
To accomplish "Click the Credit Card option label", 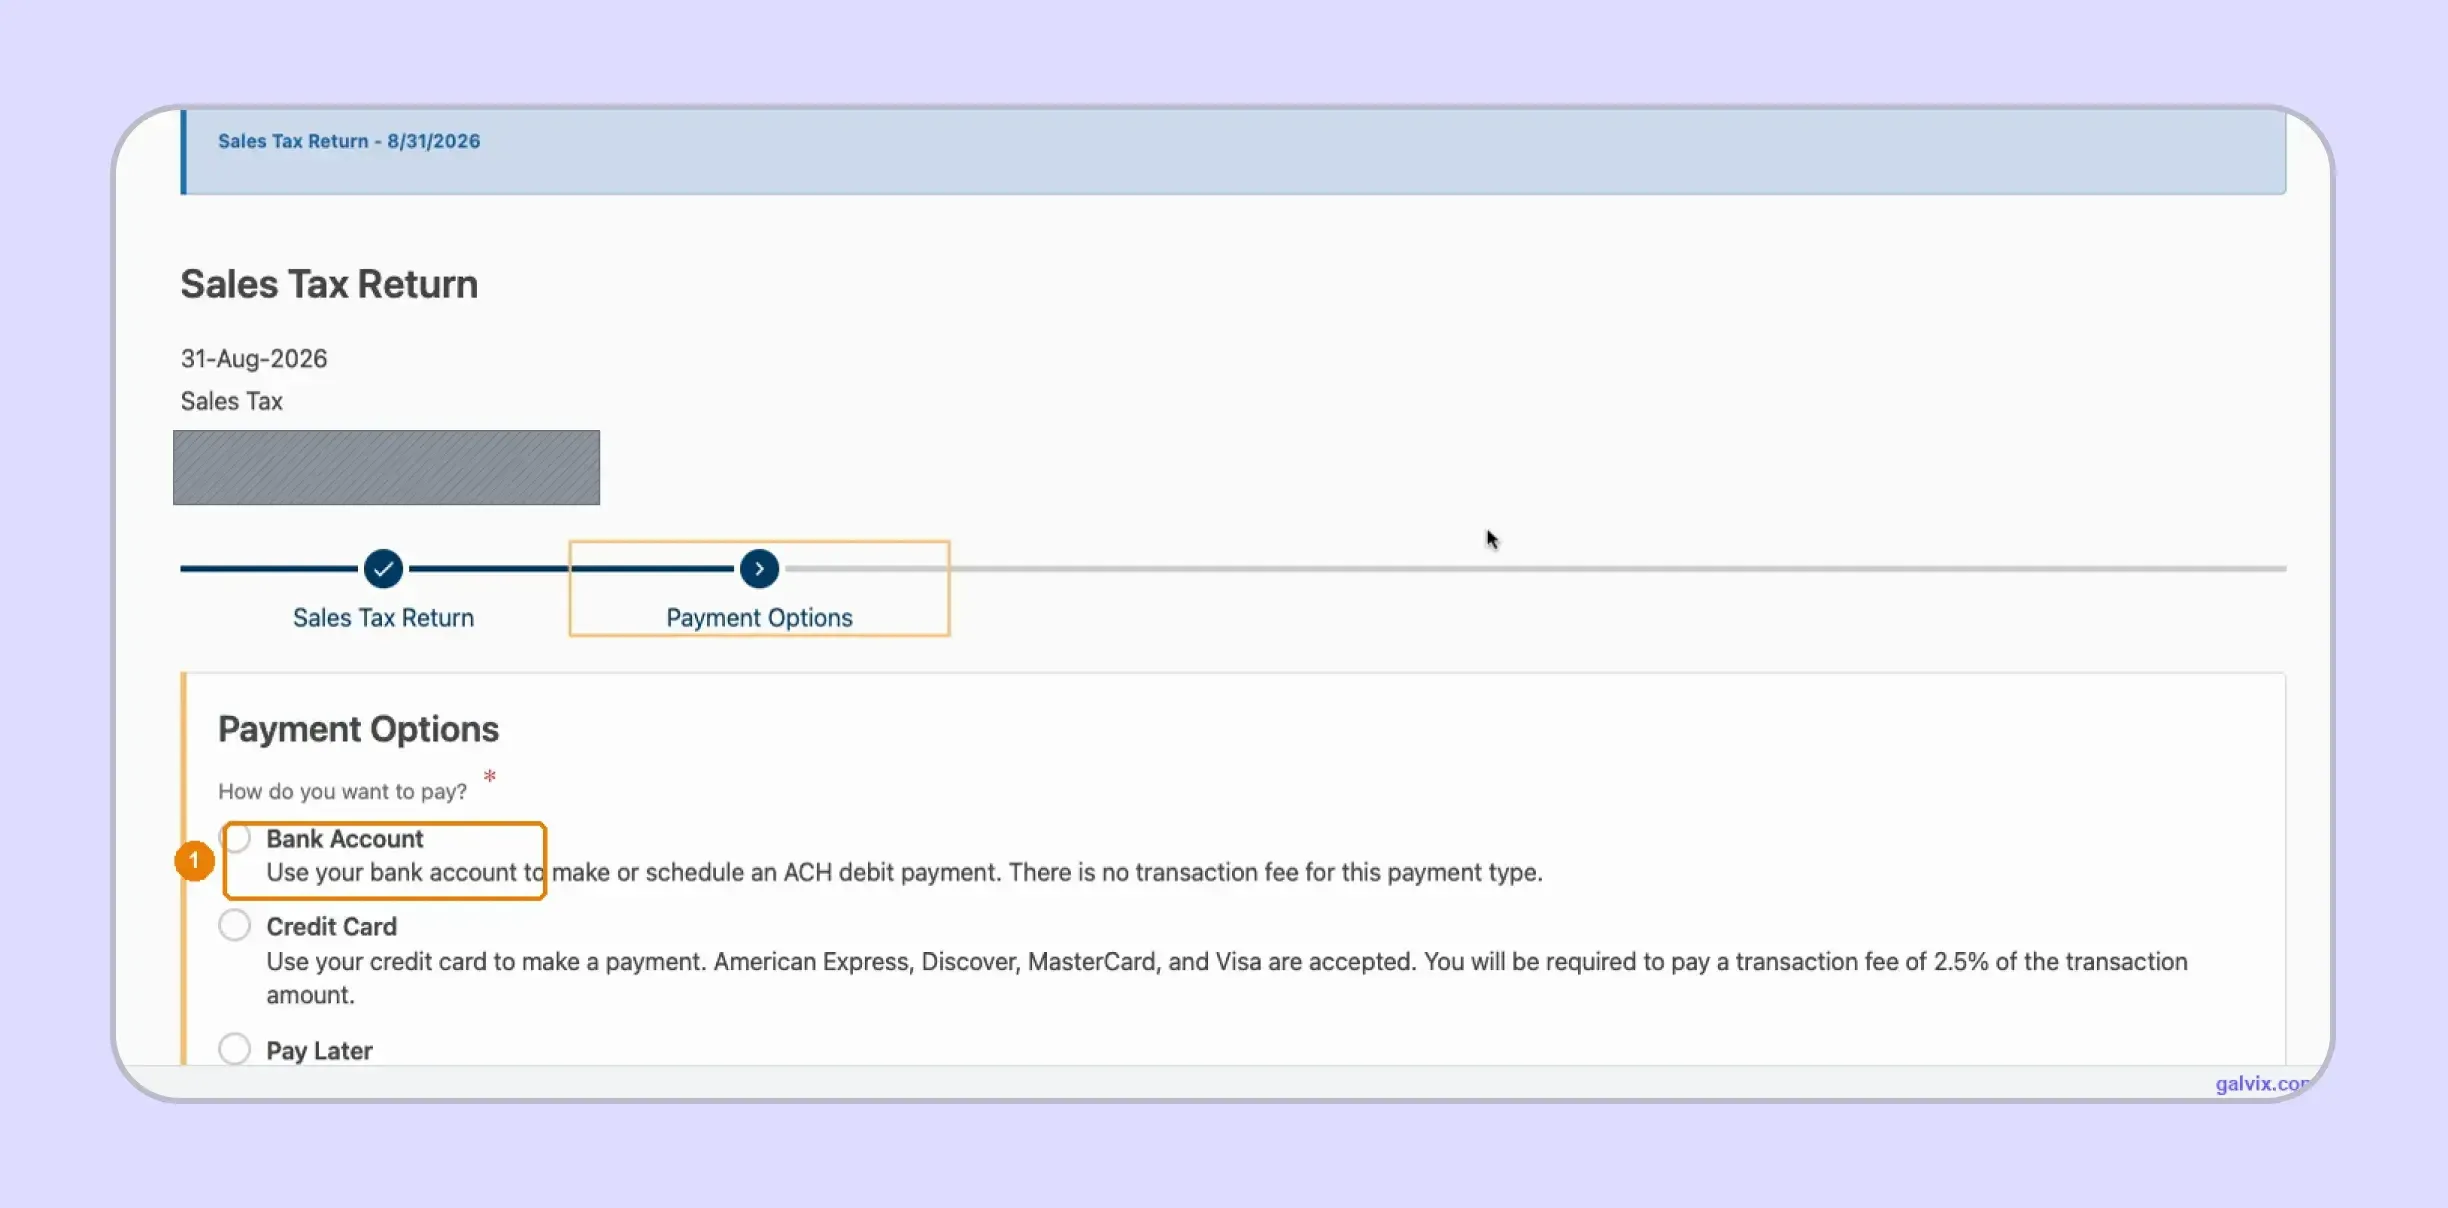I will (x=331, y=926).
